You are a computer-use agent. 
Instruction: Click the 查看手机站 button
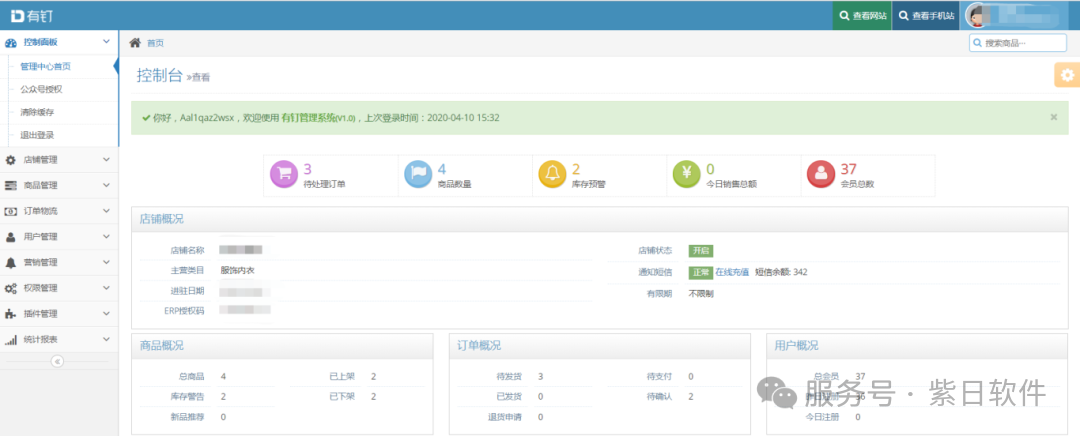(x=926, y=15)
